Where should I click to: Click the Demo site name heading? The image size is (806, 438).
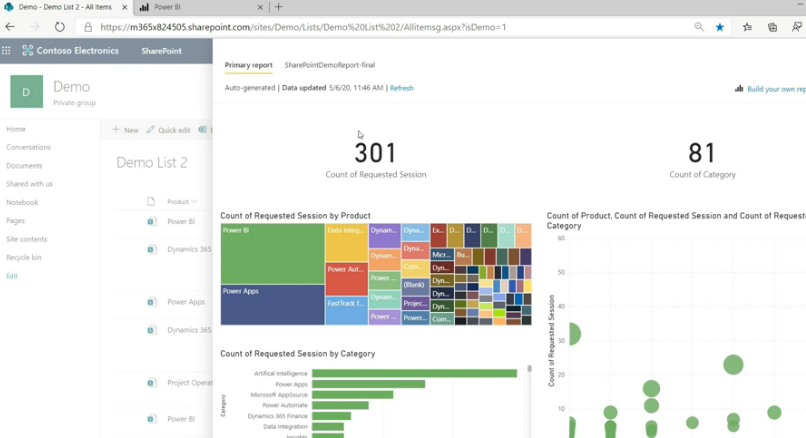point(71,86)
